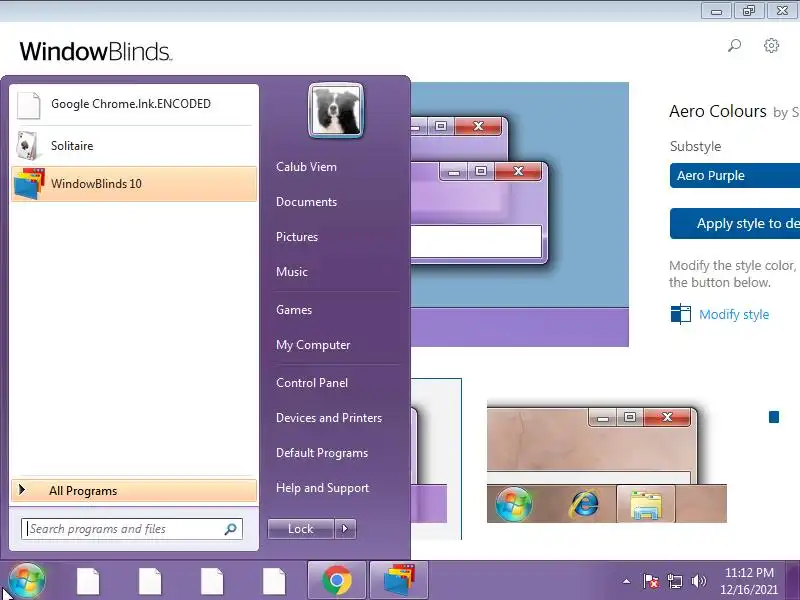Open Devices and Printers
Screen dimensions: 800x600
329,418
